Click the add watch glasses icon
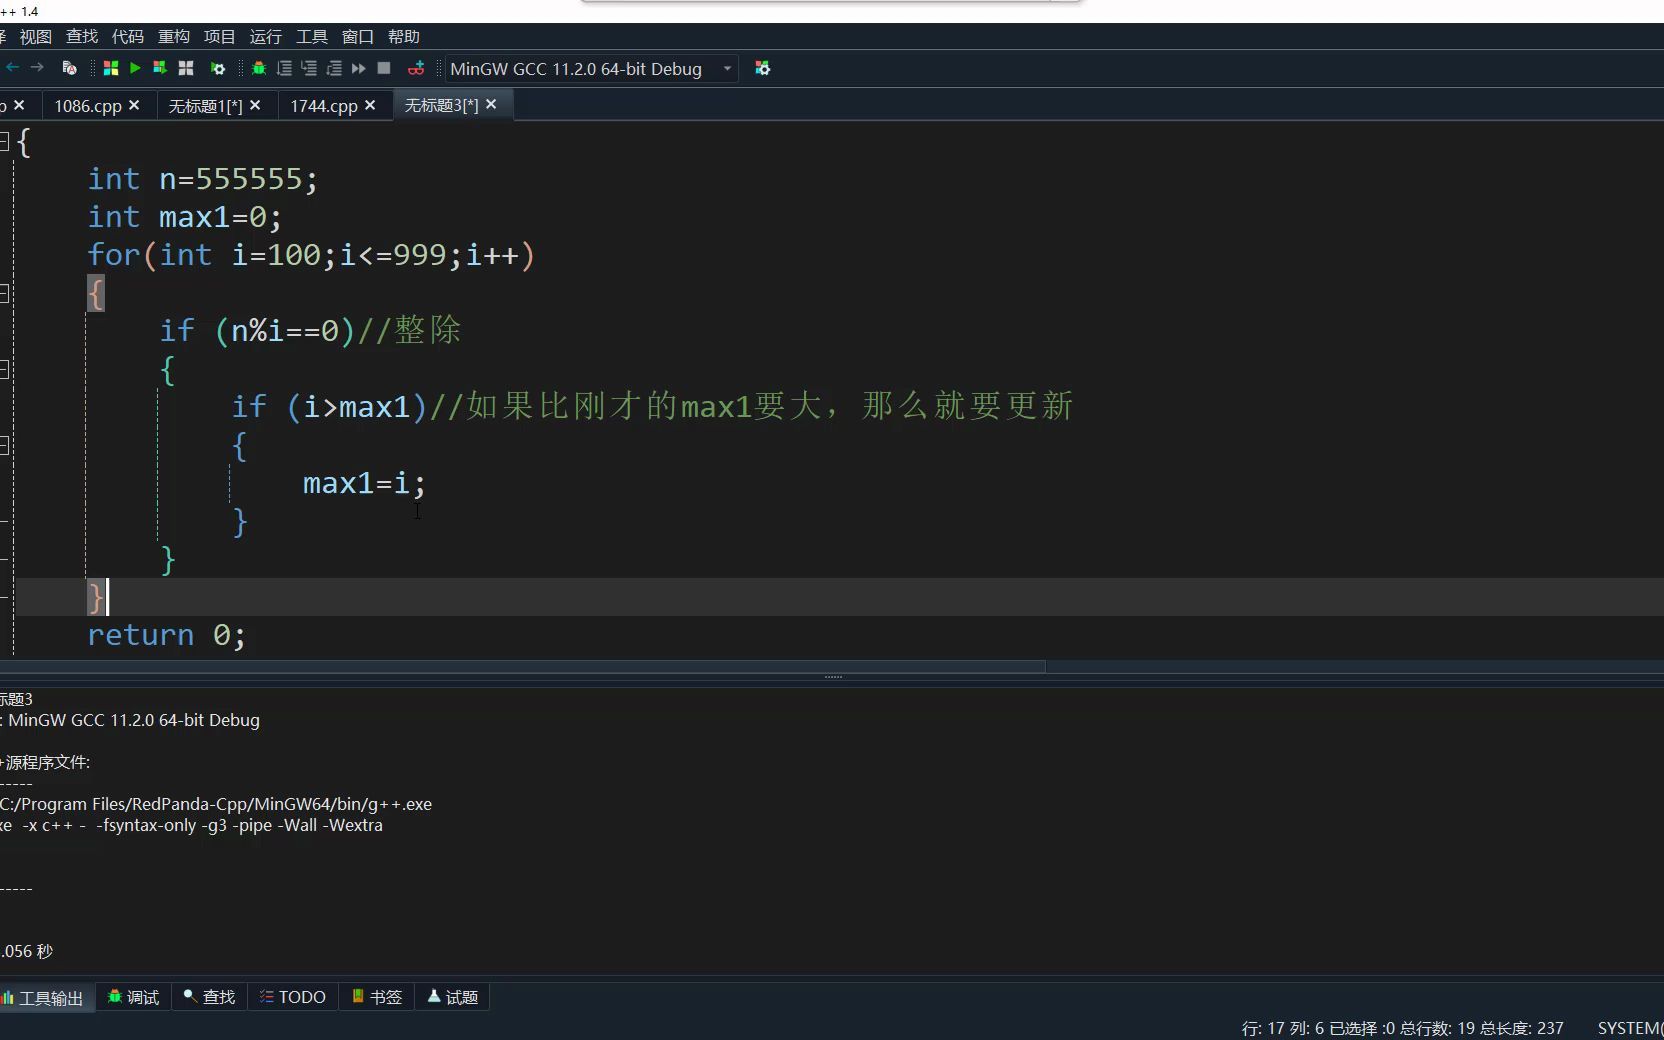1664x1040 pixels. [416, 68]
